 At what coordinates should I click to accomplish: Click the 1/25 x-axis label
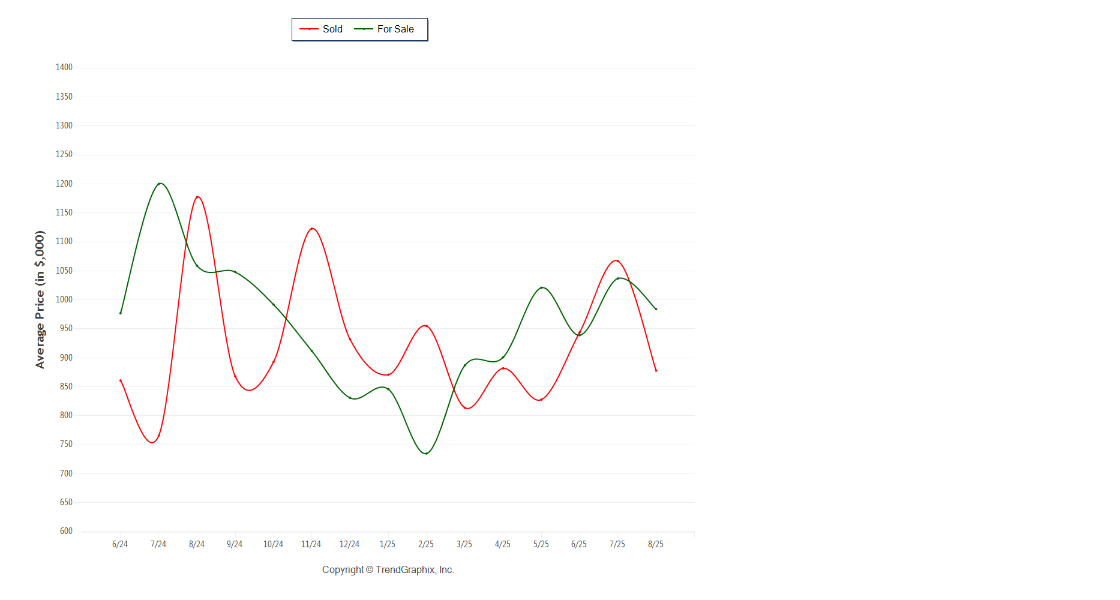coord(388,544)
